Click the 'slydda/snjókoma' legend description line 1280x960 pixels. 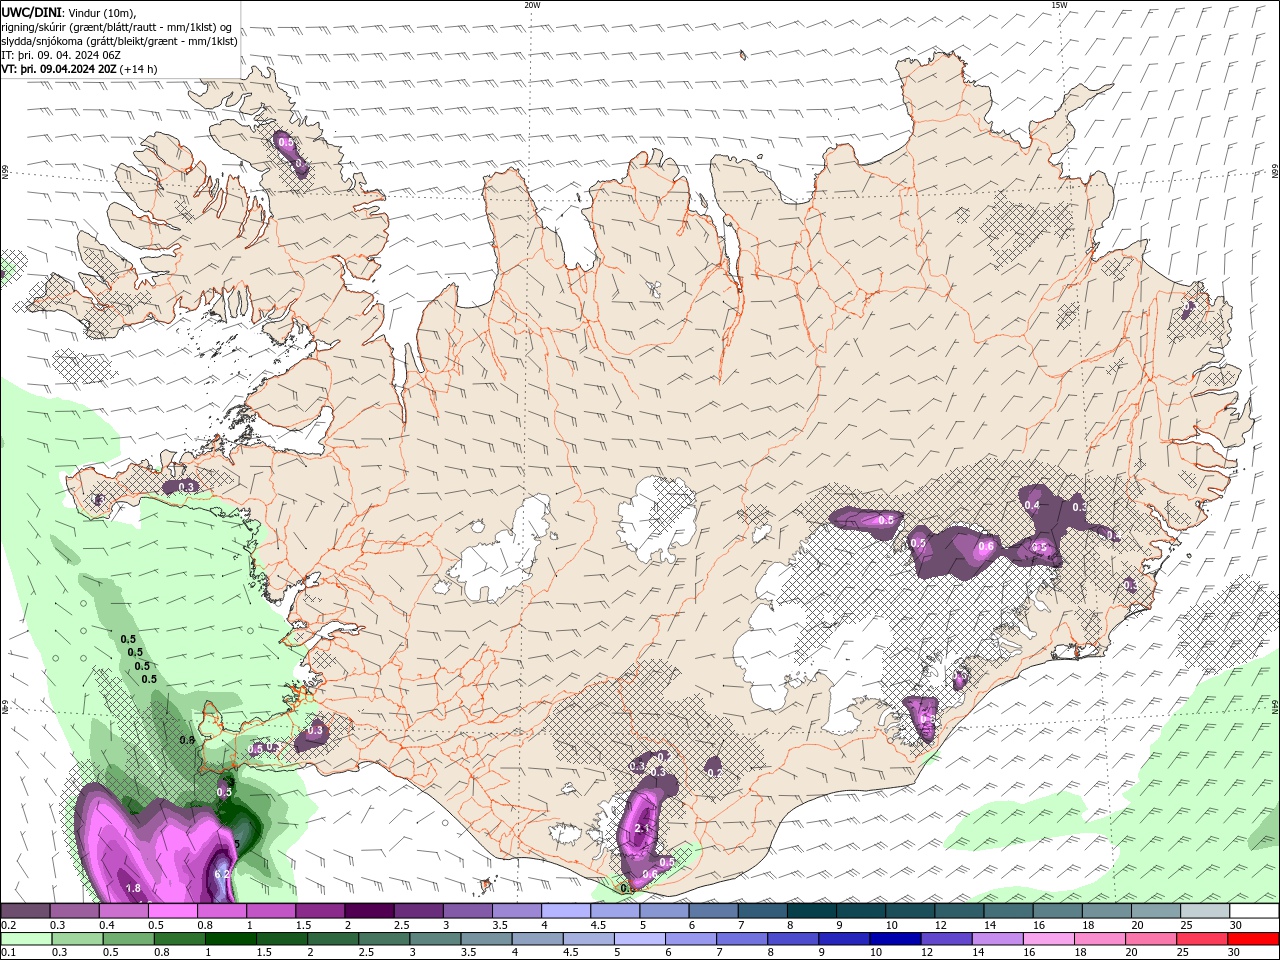click(120, 41)
